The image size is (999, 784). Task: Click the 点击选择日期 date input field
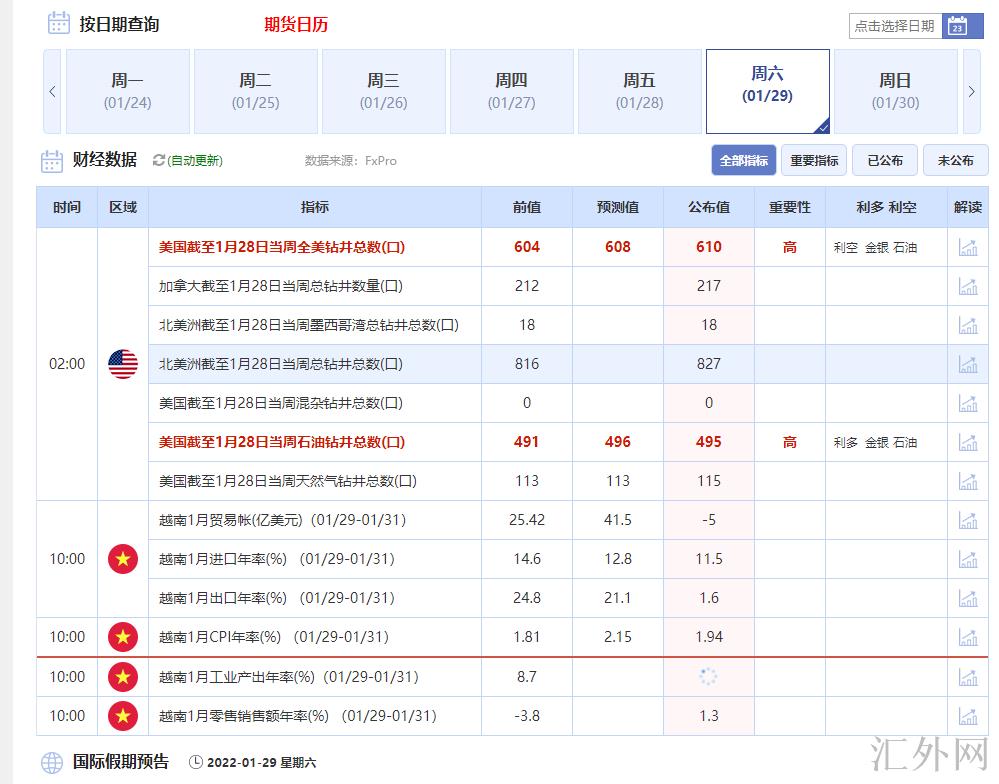(895, 26)
